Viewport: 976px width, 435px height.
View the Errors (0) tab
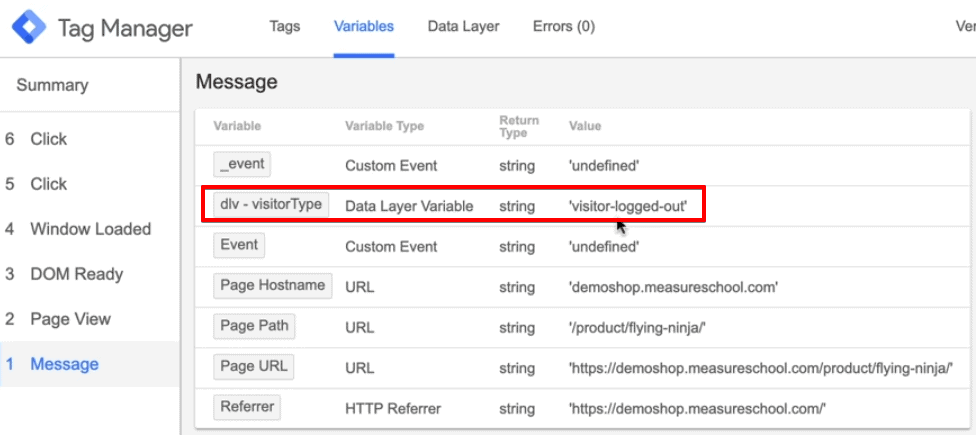(563, 27)
